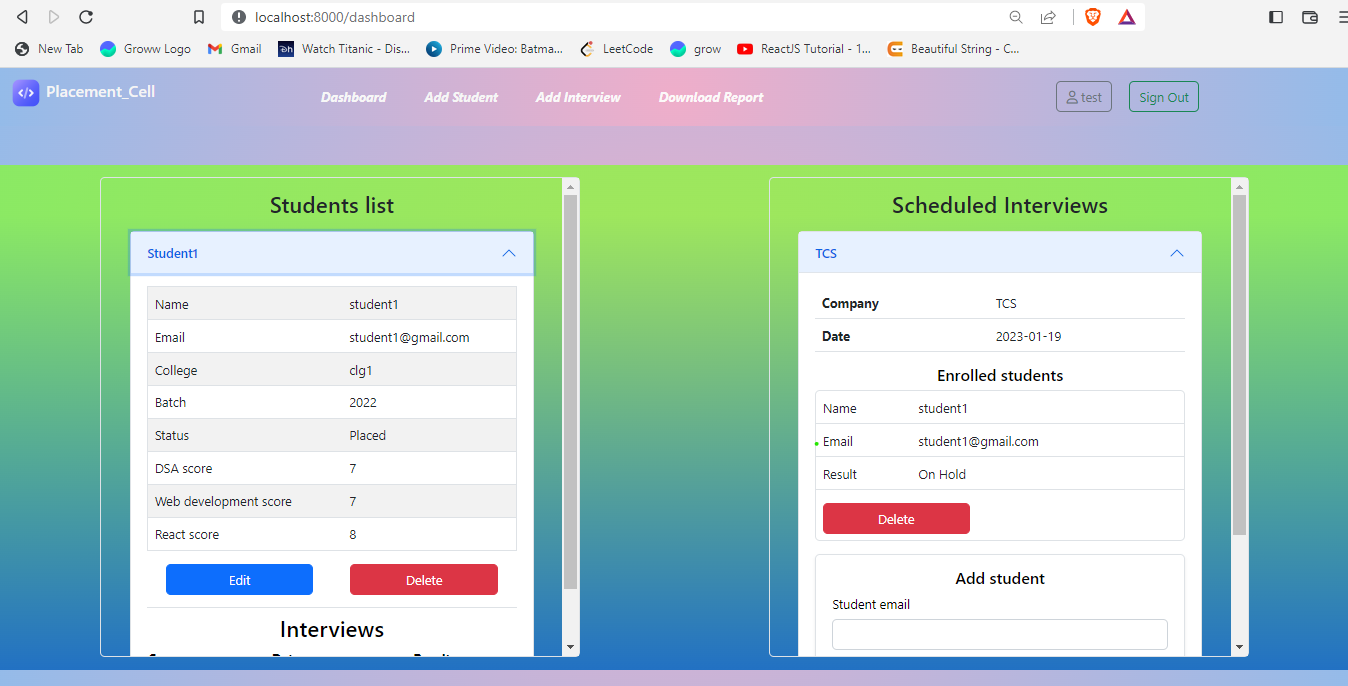
Task: Switch to the Download Report section
Action: [x=710, y=97]
